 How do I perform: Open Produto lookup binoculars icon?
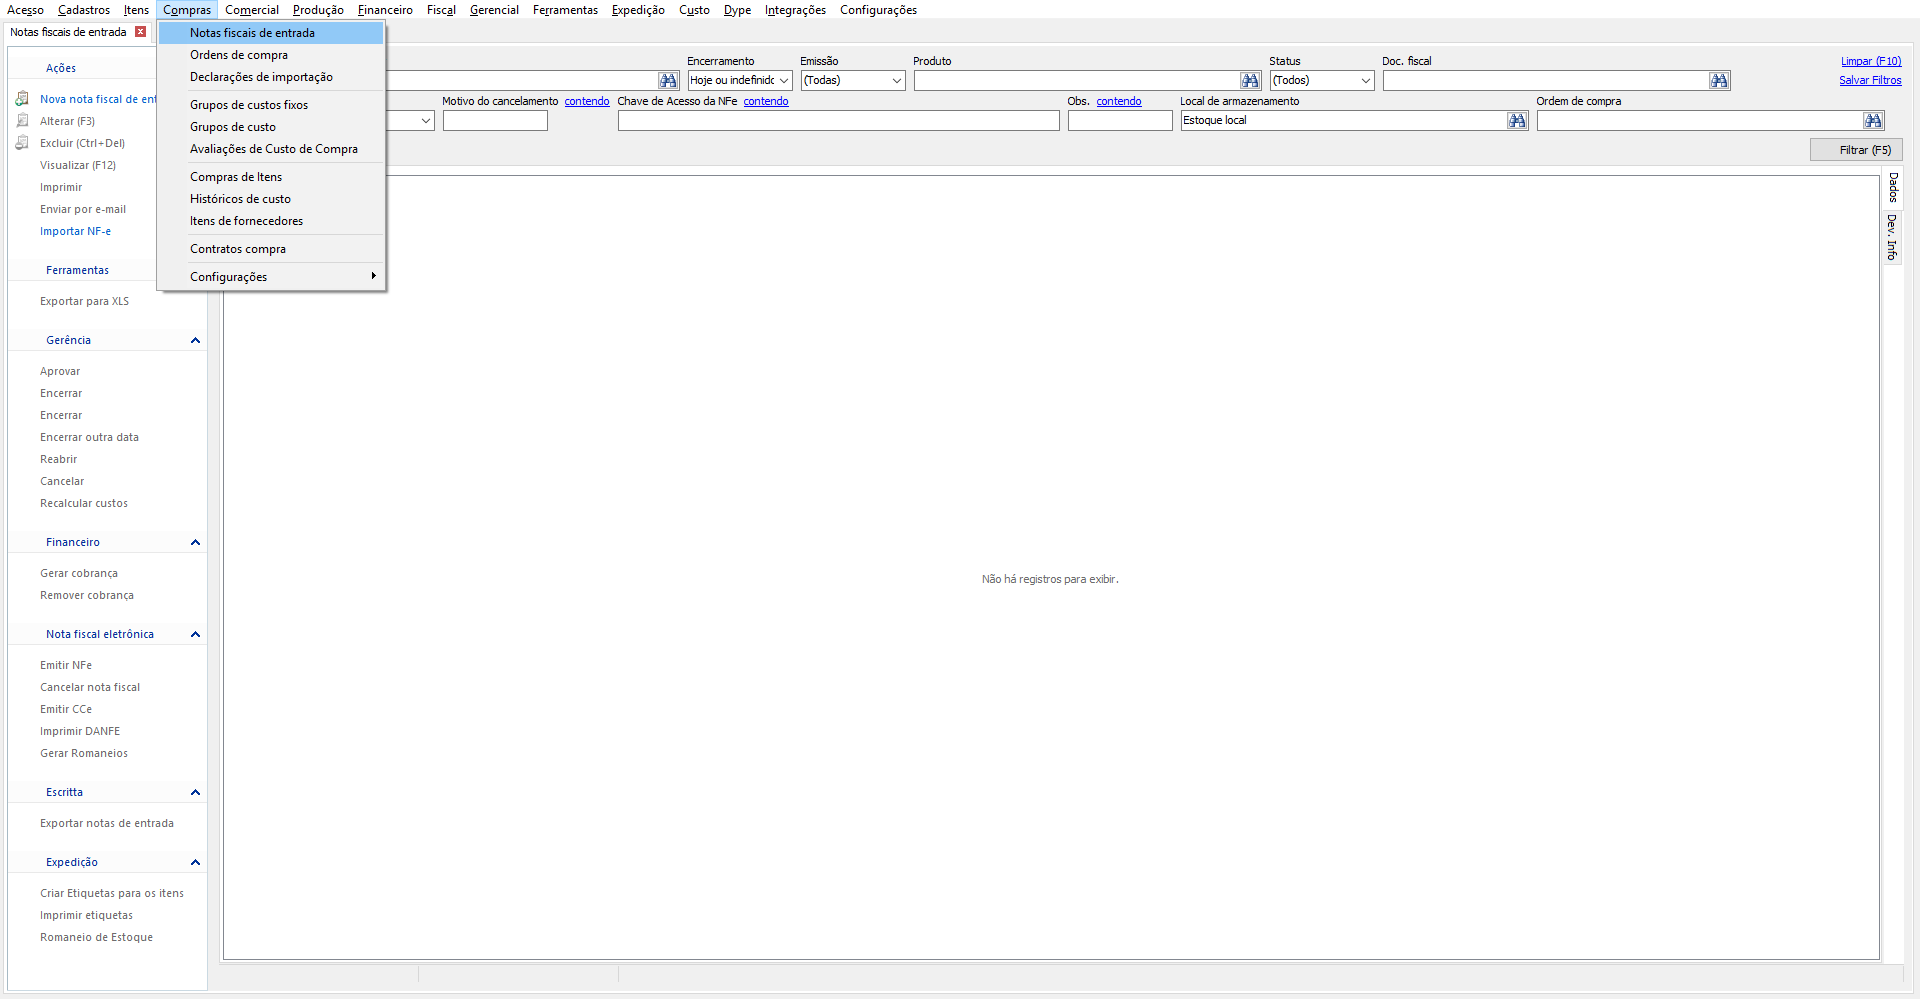(x=1250, y=80)
